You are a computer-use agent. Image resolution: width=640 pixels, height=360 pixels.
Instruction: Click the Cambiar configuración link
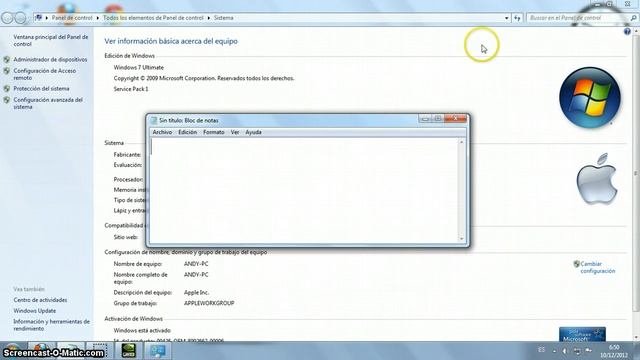598,267
